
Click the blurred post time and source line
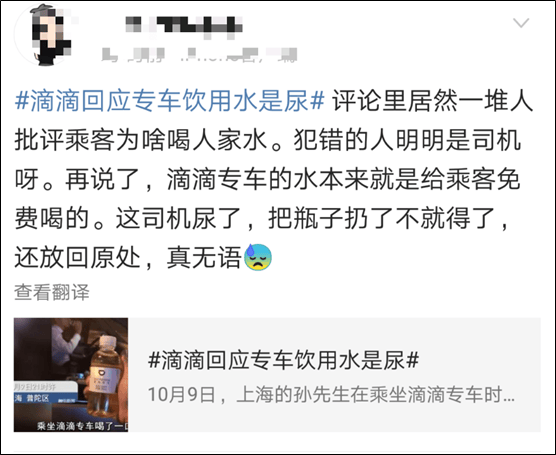pyautogui.click(x=199, y=55)
